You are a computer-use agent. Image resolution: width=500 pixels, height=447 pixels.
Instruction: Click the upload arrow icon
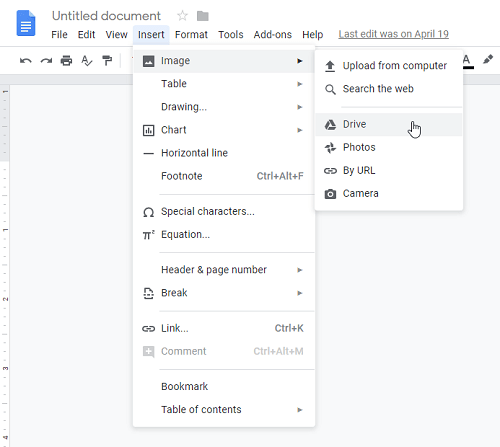[330, 66]
